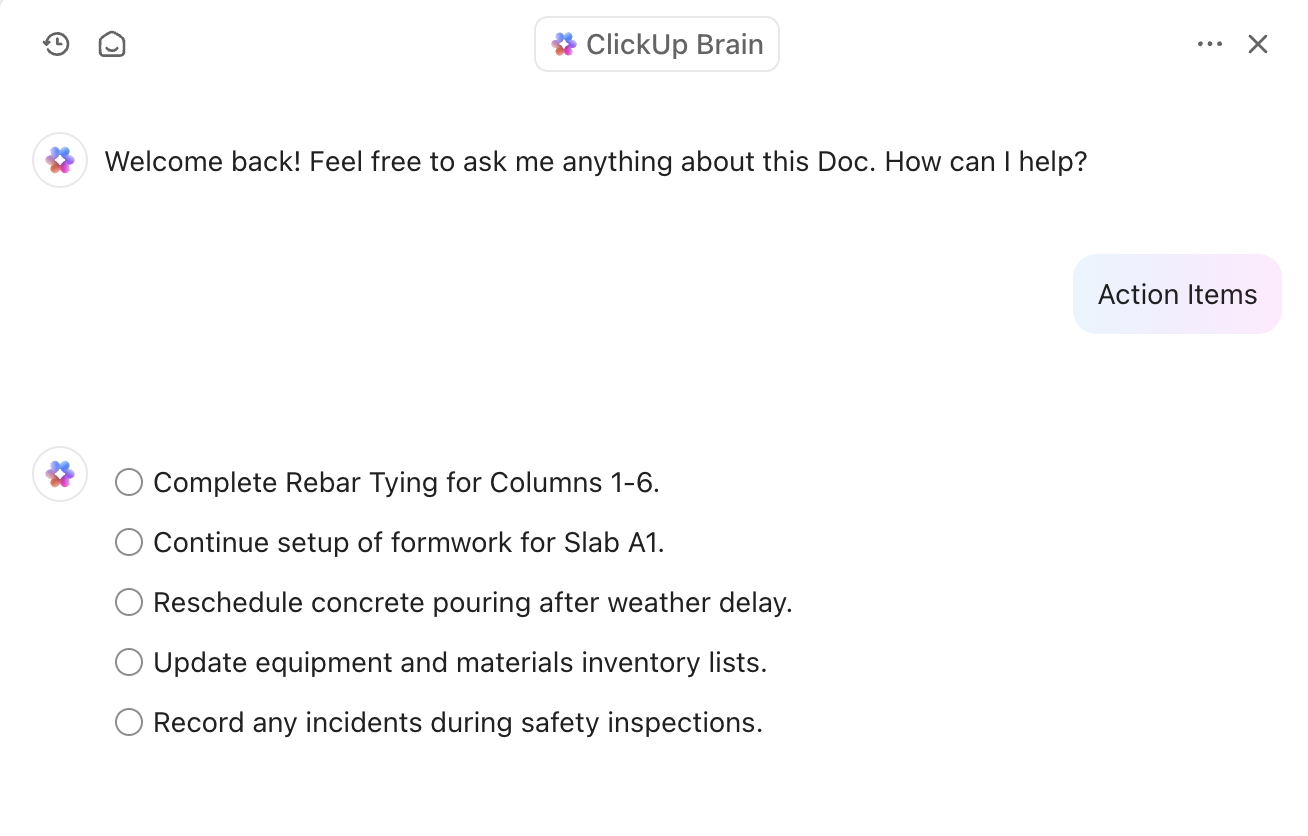Close the ClickUp Brain panel
Viewport: 1308px width, 836px height.
coord(1258,44)
